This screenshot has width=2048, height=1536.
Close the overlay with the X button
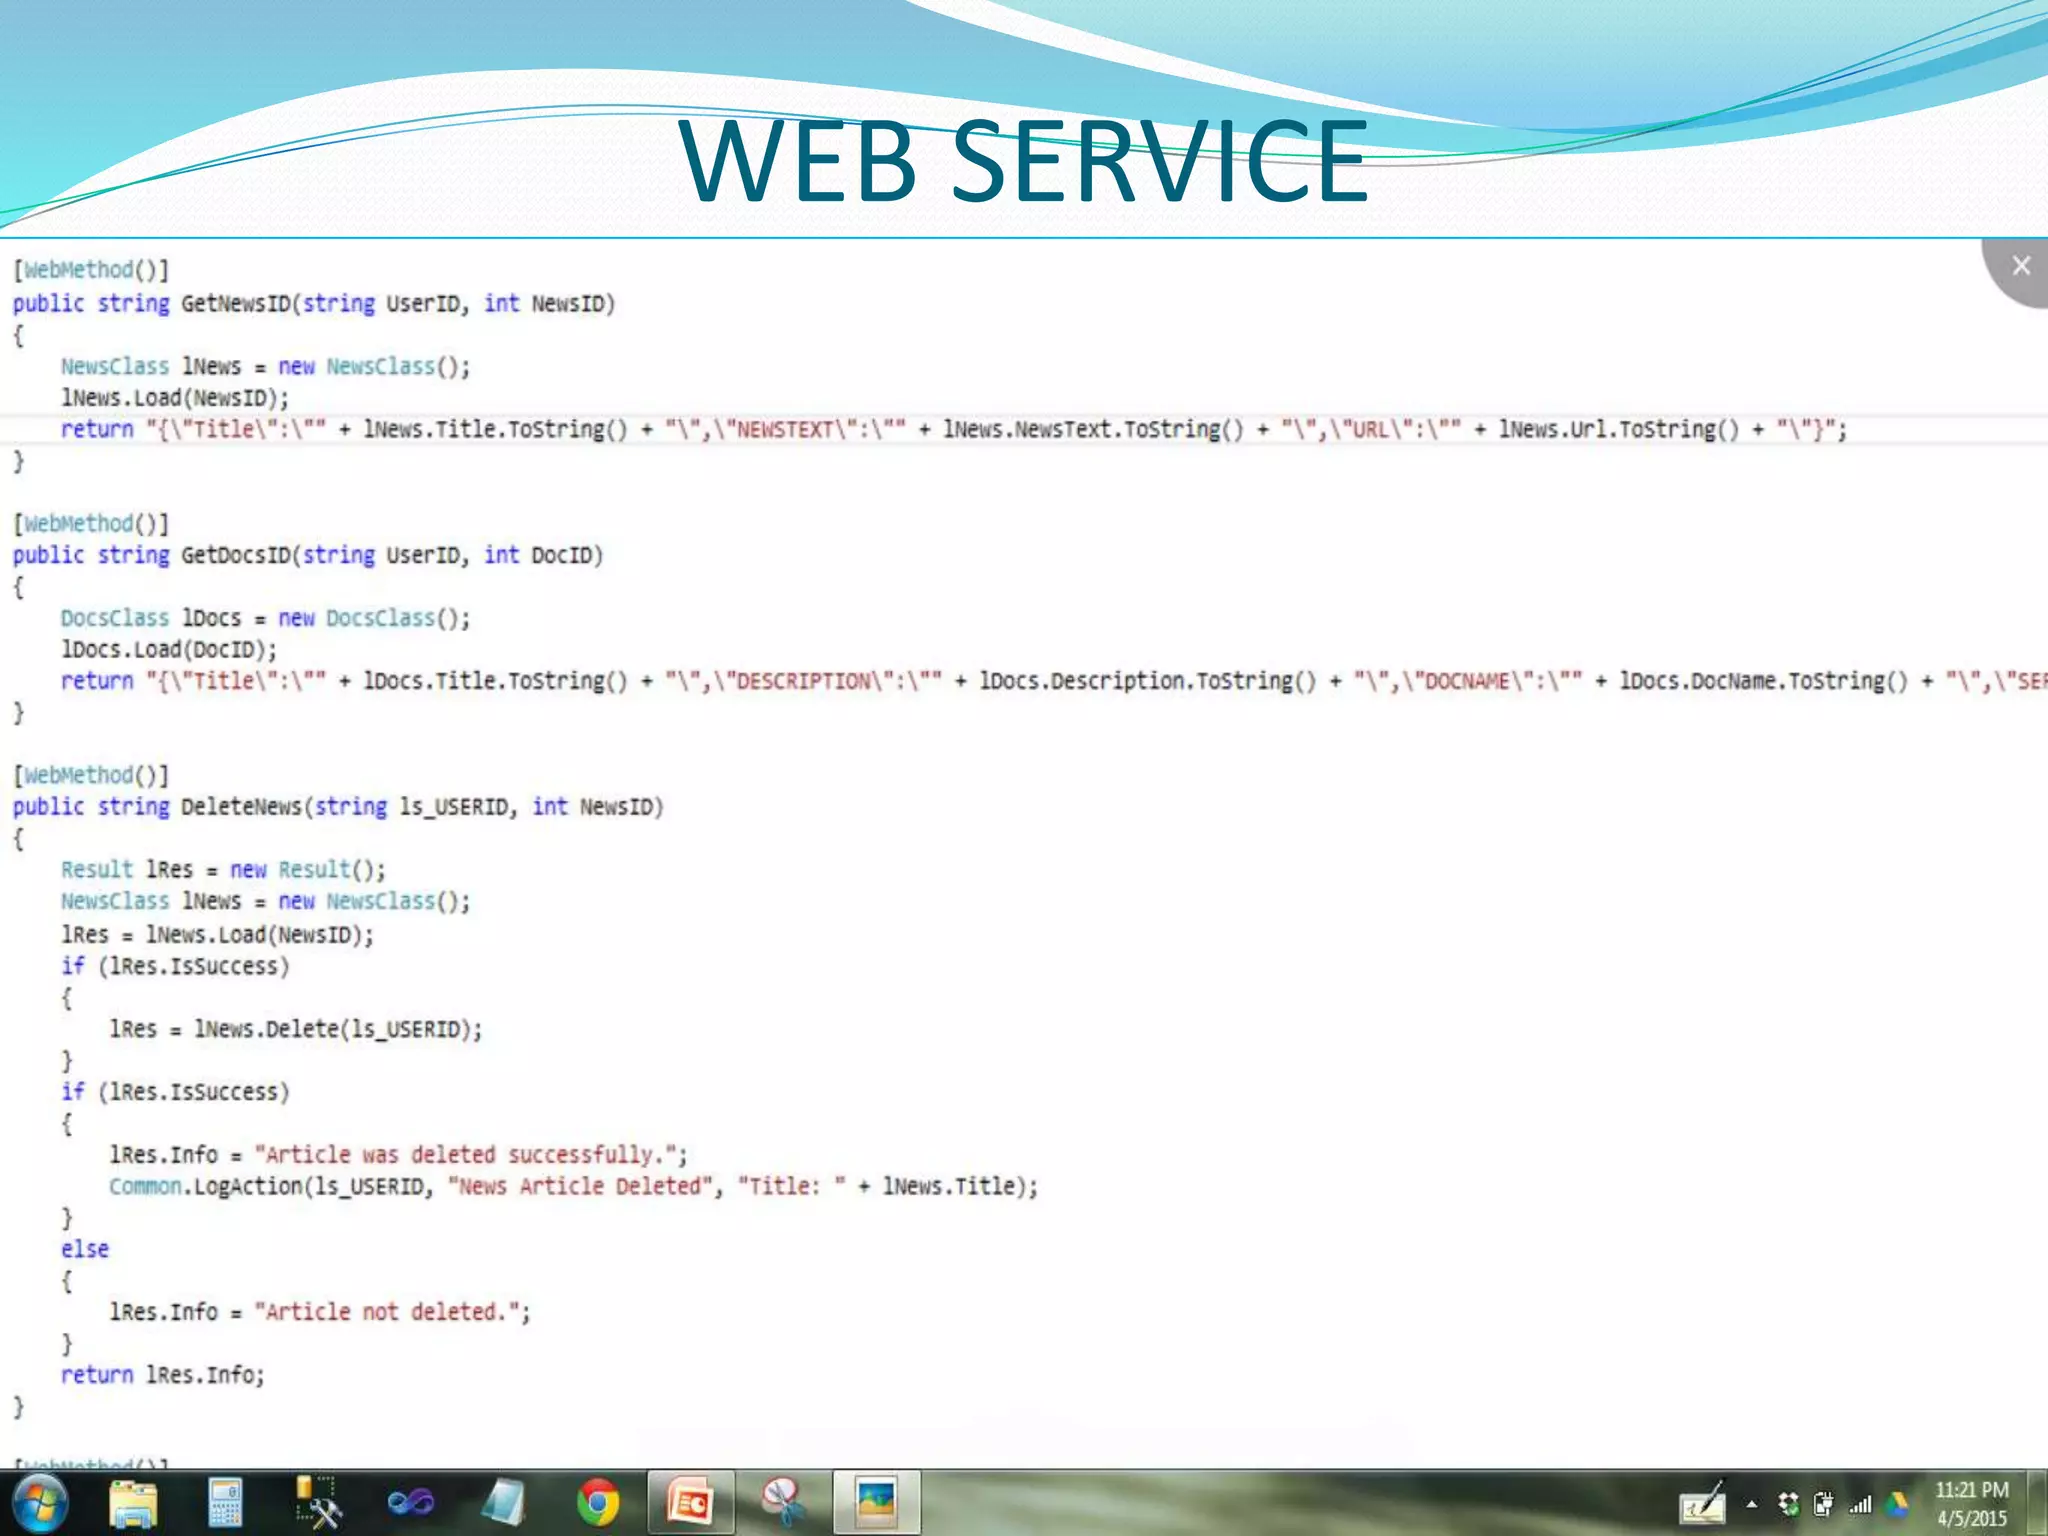click(x=2020, y=266)
